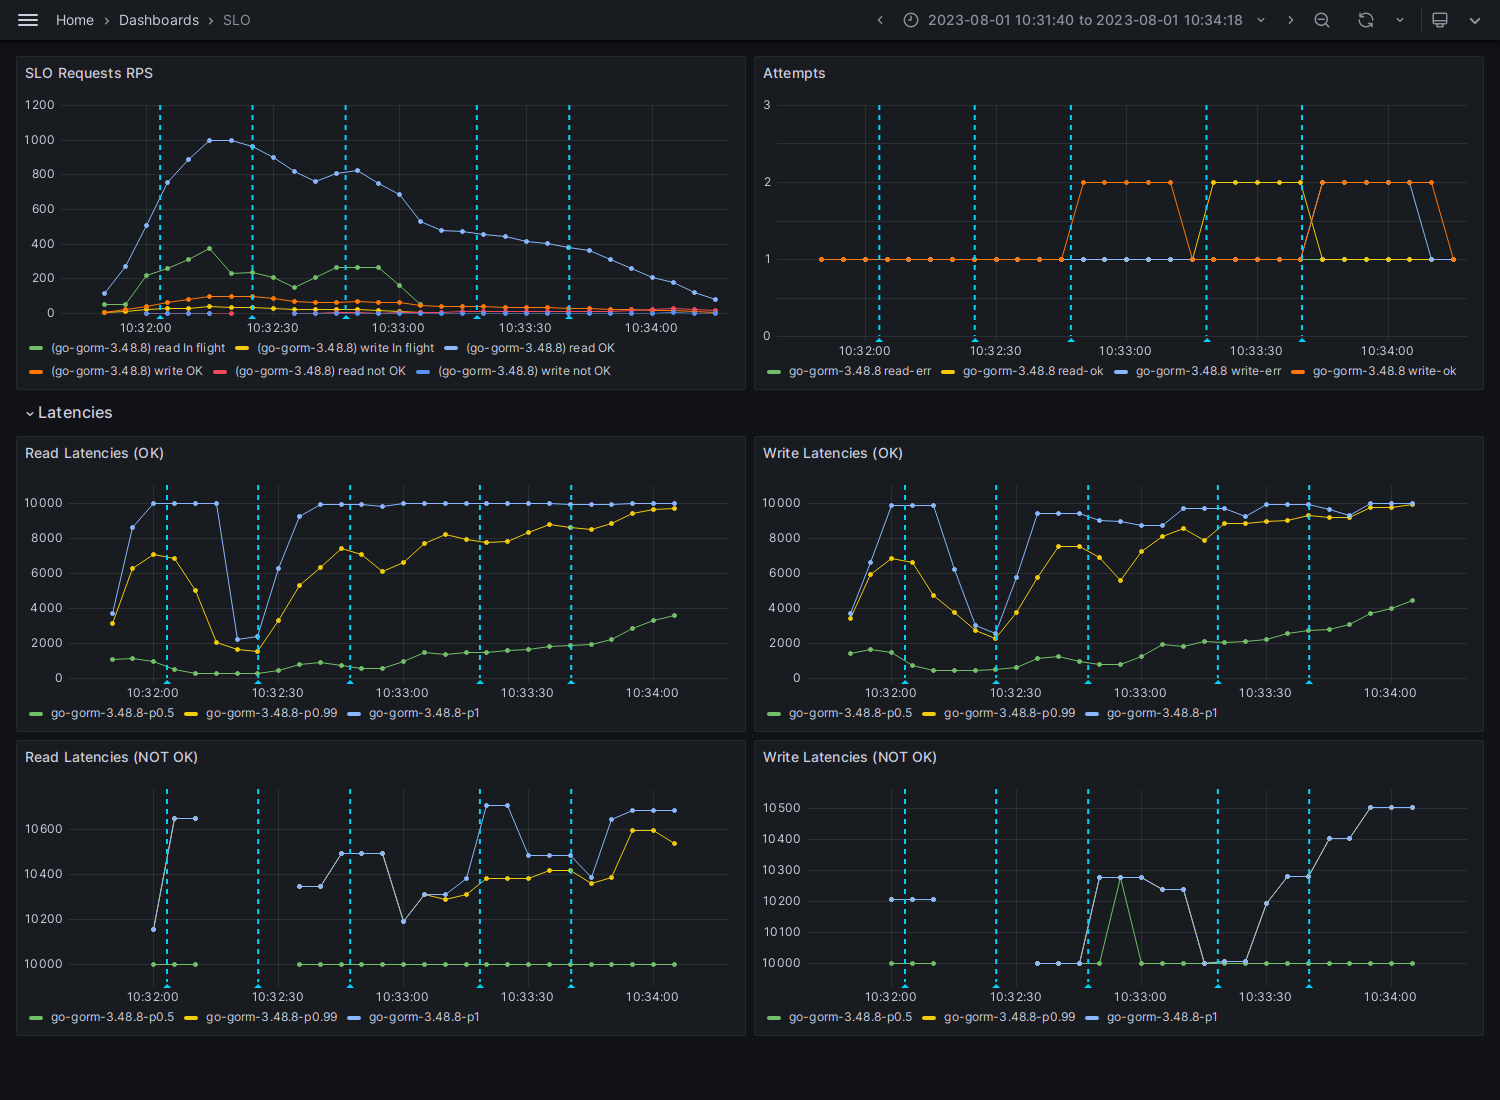Image resolution: width=1500 pixels, height=1100 pixels.
Task: Click yellow swatch for read-ok Attempts series
Action: (x=948, y=371)
